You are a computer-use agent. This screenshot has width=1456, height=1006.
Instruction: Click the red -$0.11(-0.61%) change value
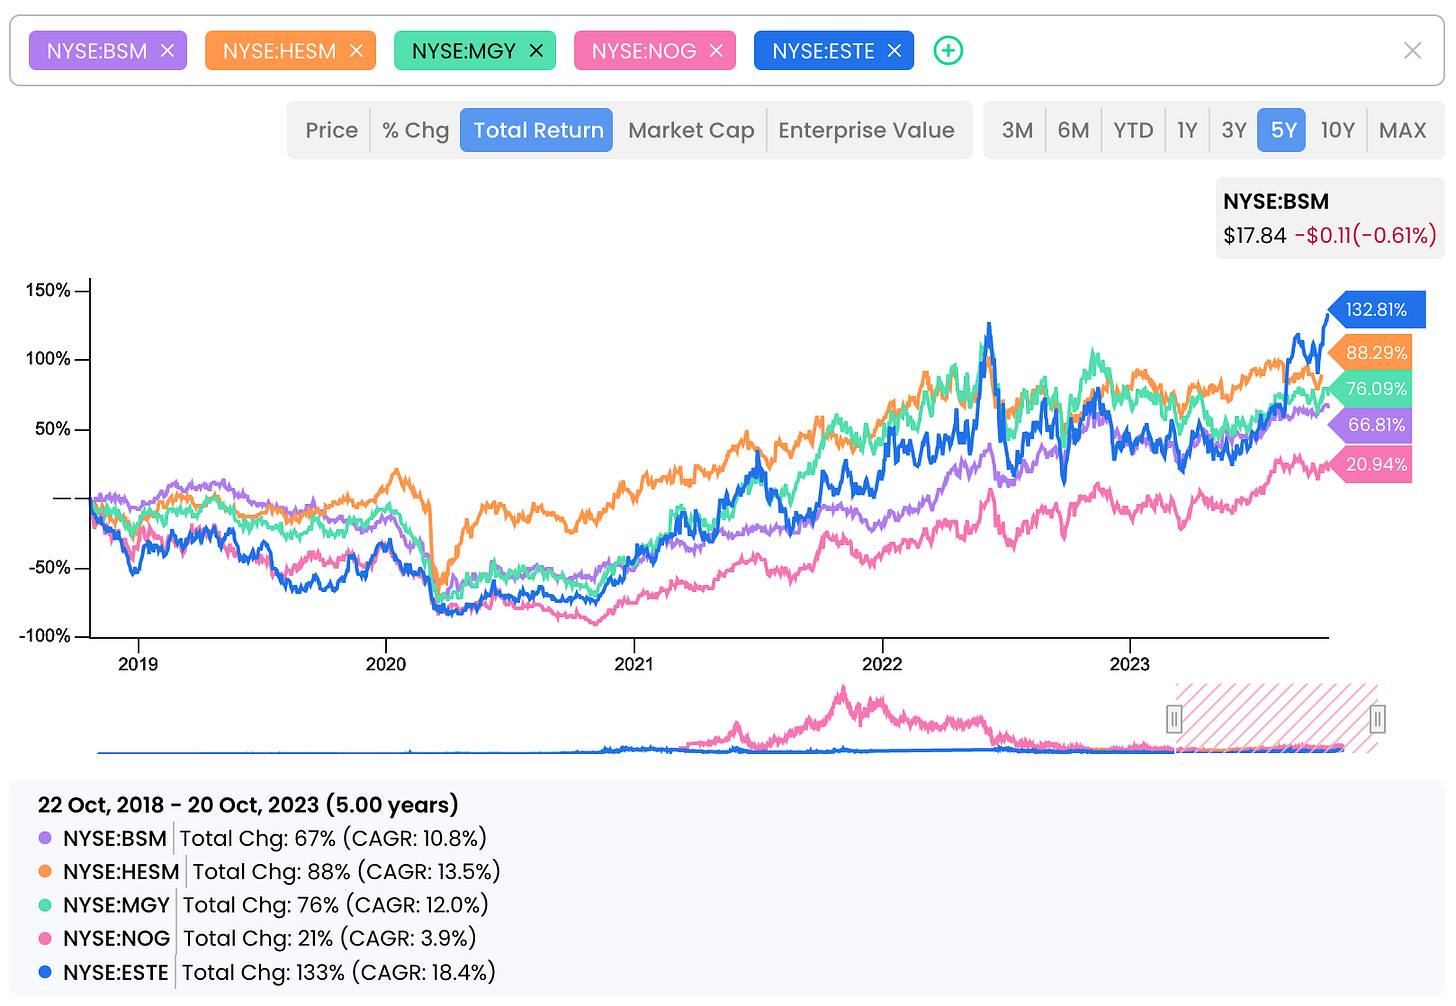(x=1365, y=236)
